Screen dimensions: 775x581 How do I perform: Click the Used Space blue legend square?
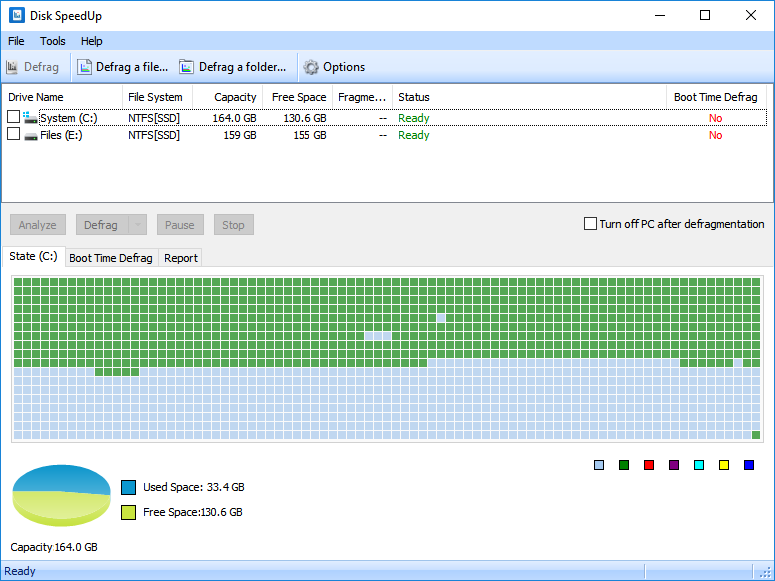[129, 487]
